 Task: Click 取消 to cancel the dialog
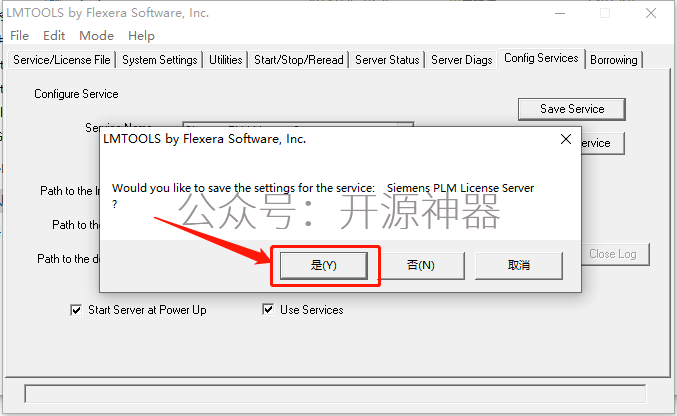click(x=519, y=265)
